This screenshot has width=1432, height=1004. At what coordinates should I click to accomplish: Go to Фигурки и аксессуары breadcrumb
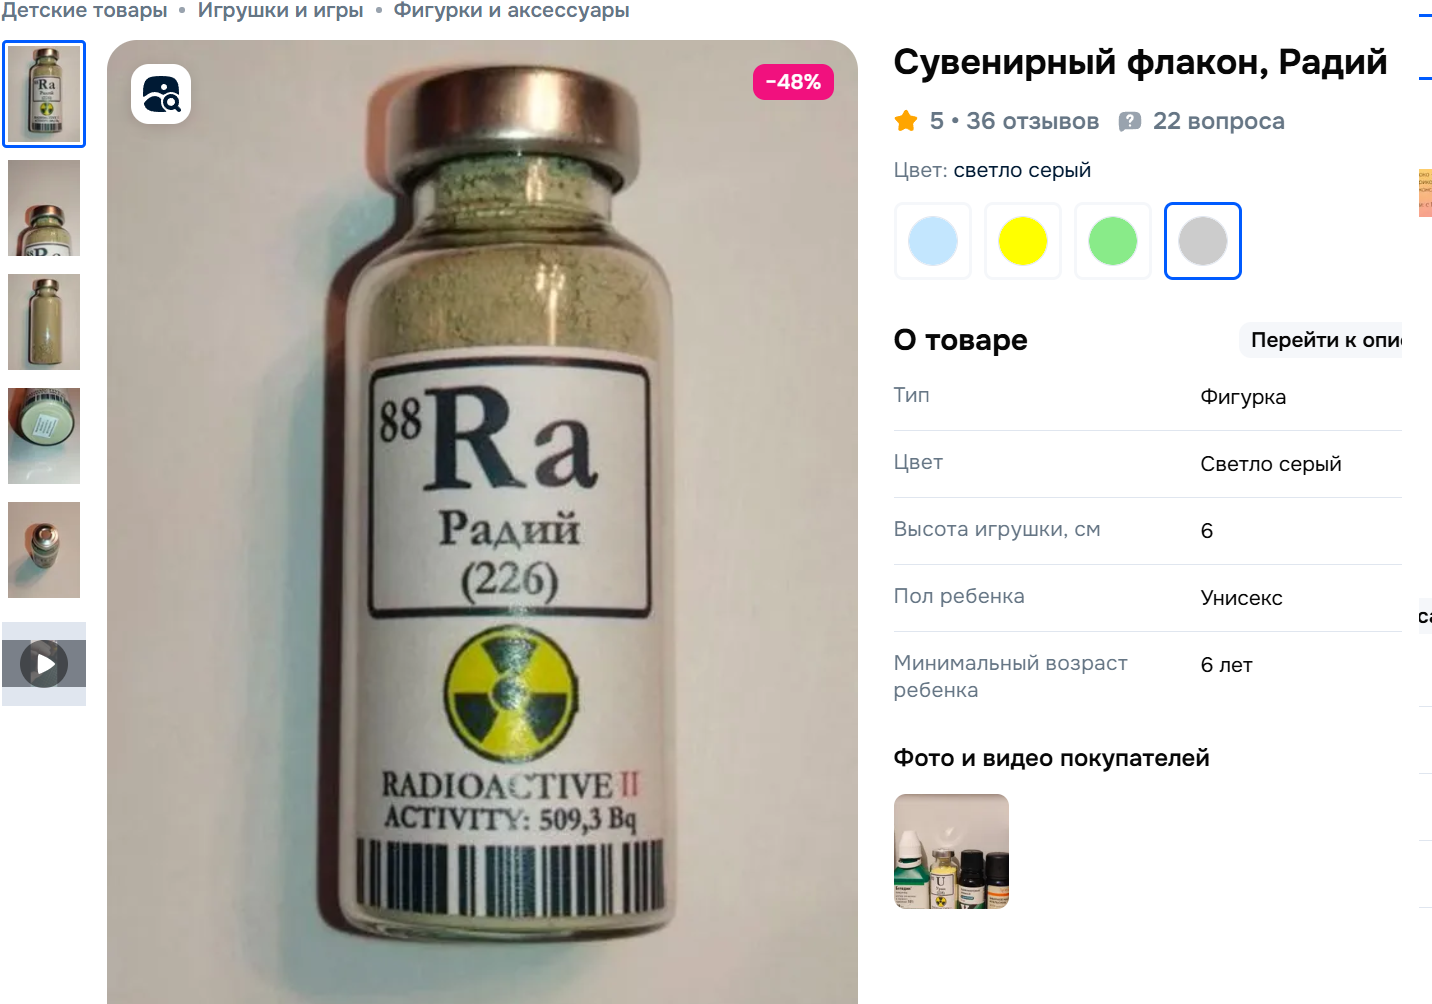coord(511,10)
